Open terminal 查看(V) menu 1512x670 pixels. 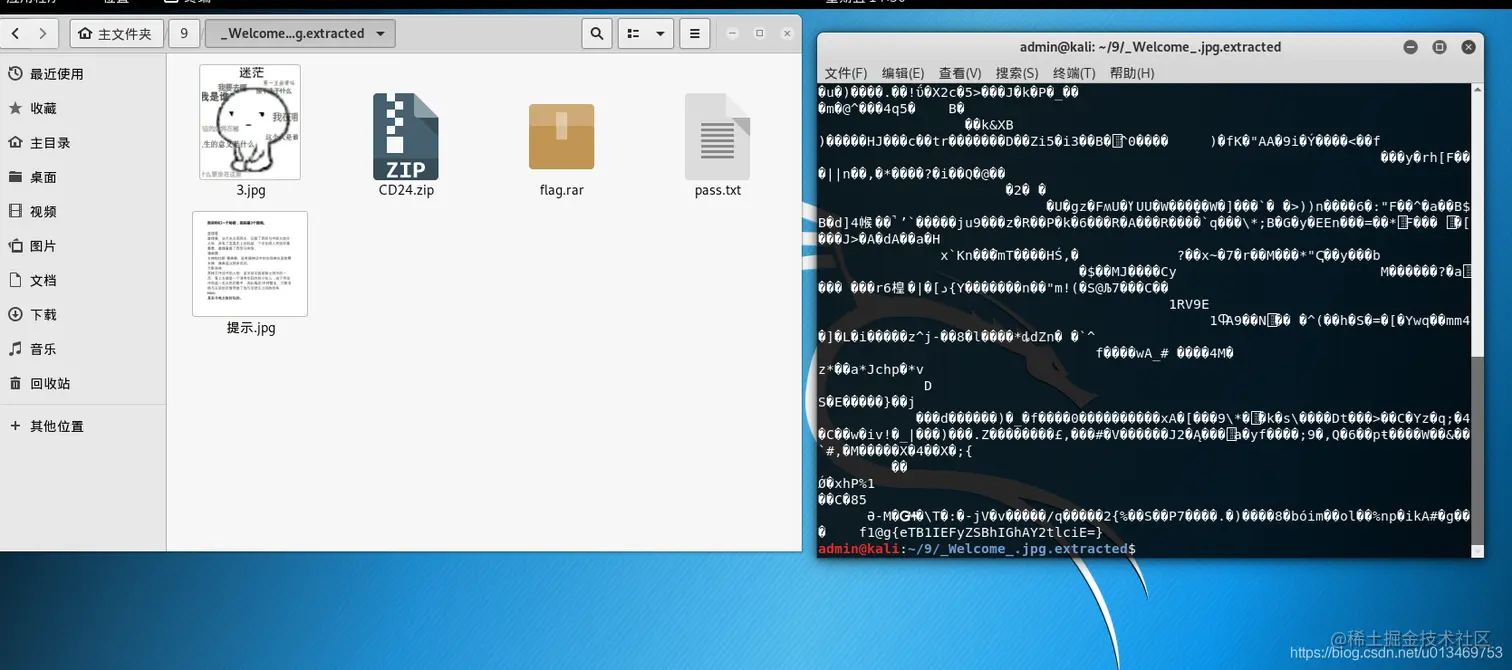[x=960, y=73]
